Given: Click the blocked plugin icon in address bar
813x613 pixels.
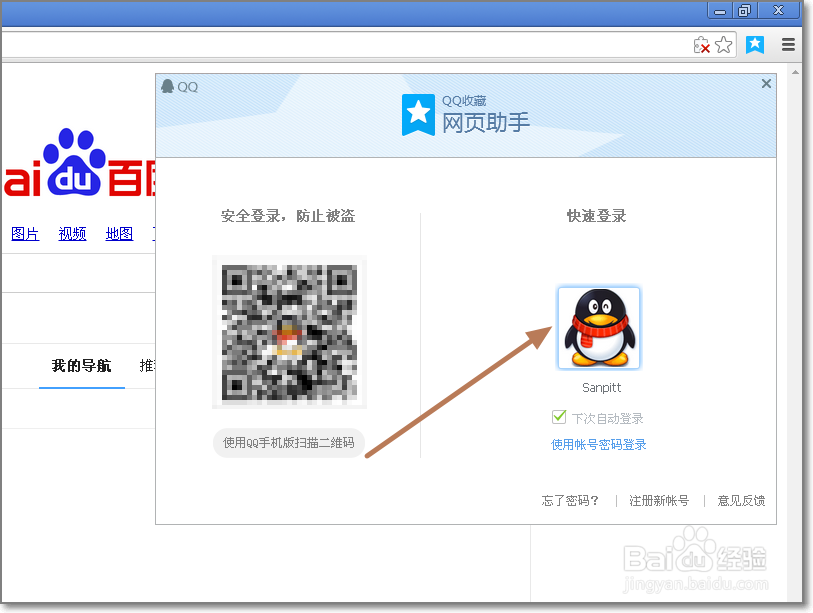Looking at the screenshot, I should (x=701, y=45).
